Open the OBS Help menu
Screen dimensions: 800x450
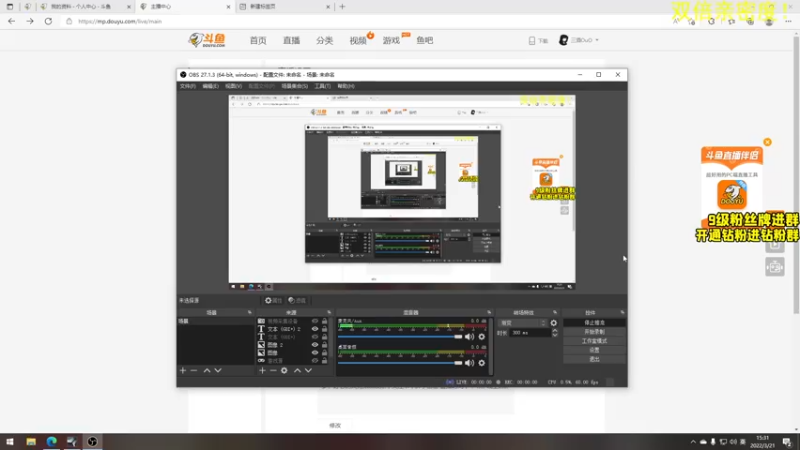(345, 86)
